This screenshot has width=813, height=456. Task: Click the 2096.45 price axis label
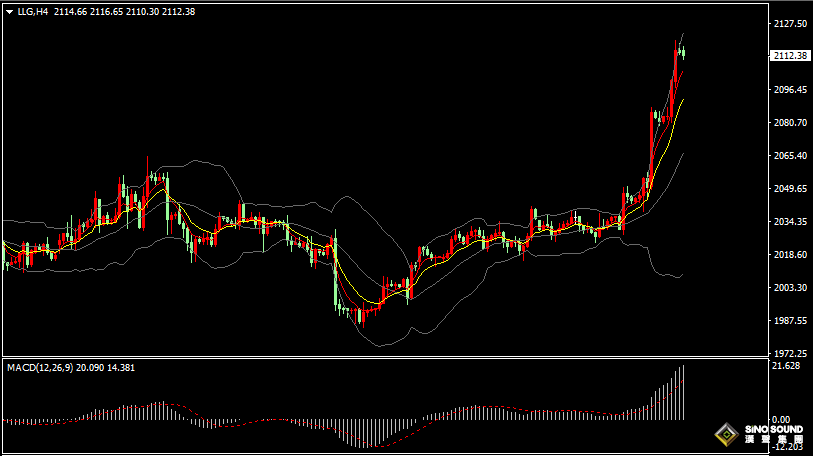click(790, 90)
